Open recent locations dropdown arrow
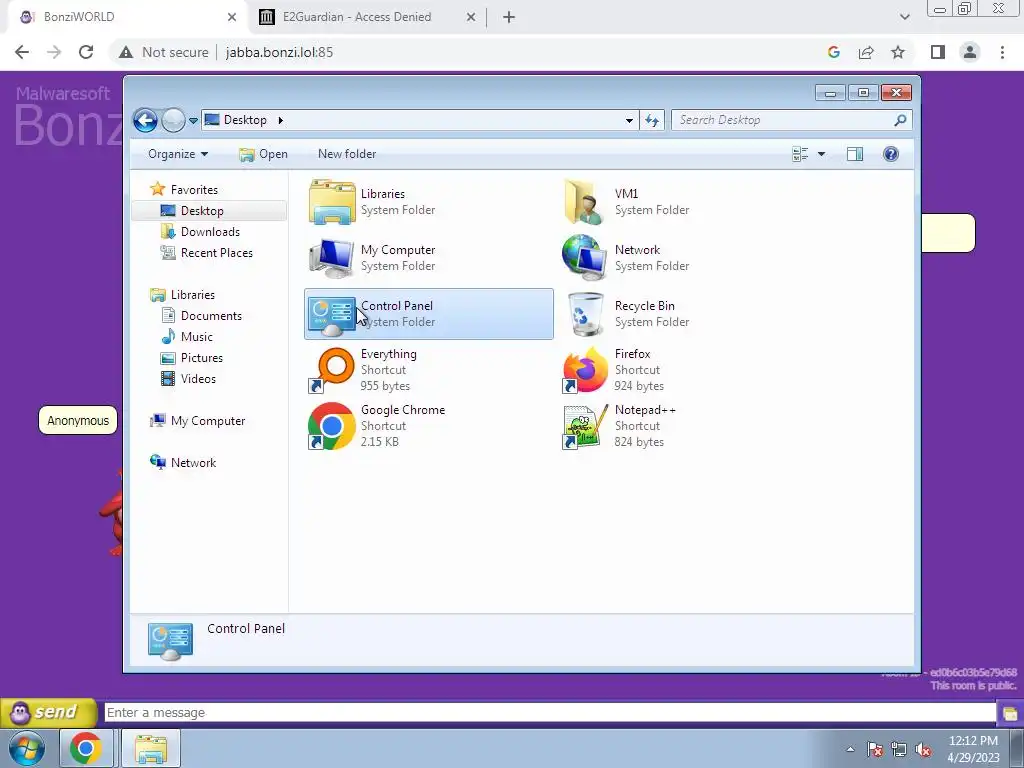Screen dimensions: 1024x768 pyautogui.click(x=193, y=121)
